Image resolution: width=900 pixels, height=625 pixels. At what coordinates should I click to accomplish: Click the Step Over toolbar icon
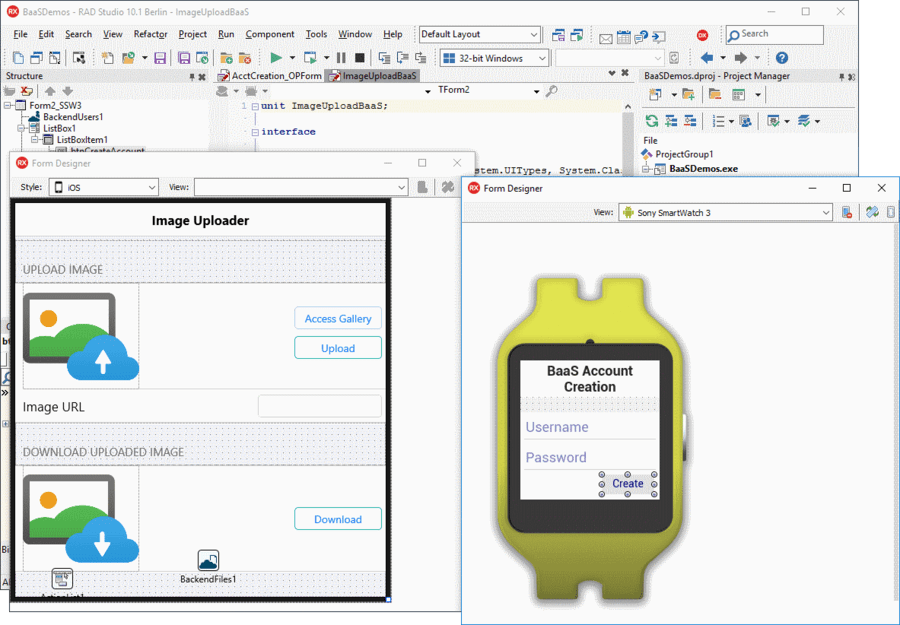pyautogui.click(x=402, y=58)
